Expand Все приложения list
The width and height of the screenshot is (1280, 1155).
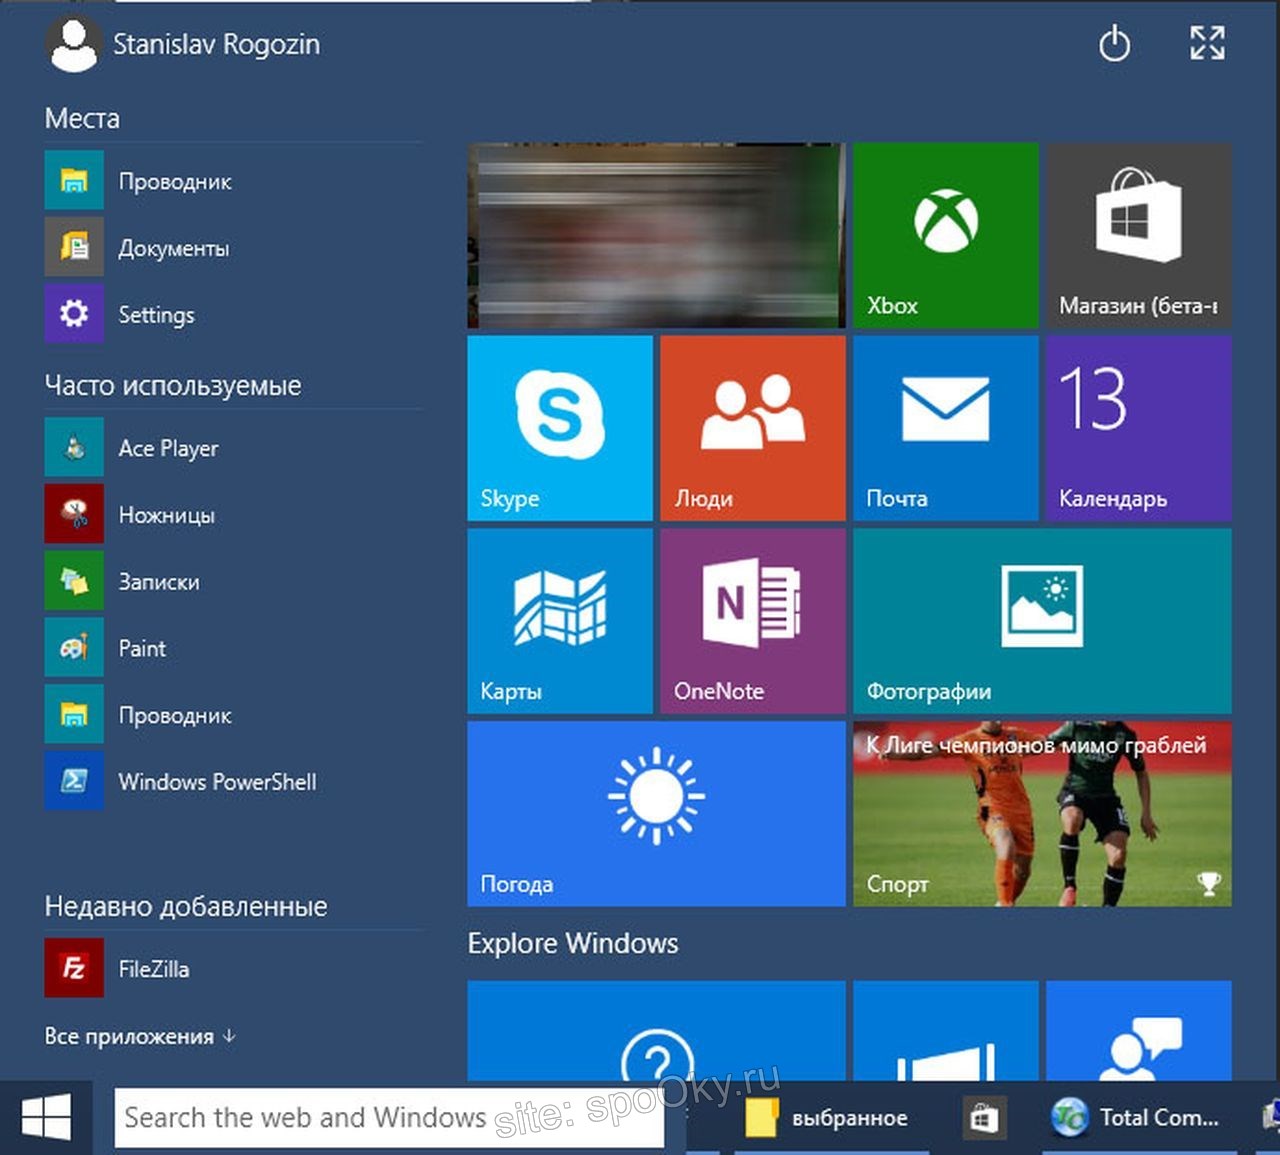[140, 1036]
